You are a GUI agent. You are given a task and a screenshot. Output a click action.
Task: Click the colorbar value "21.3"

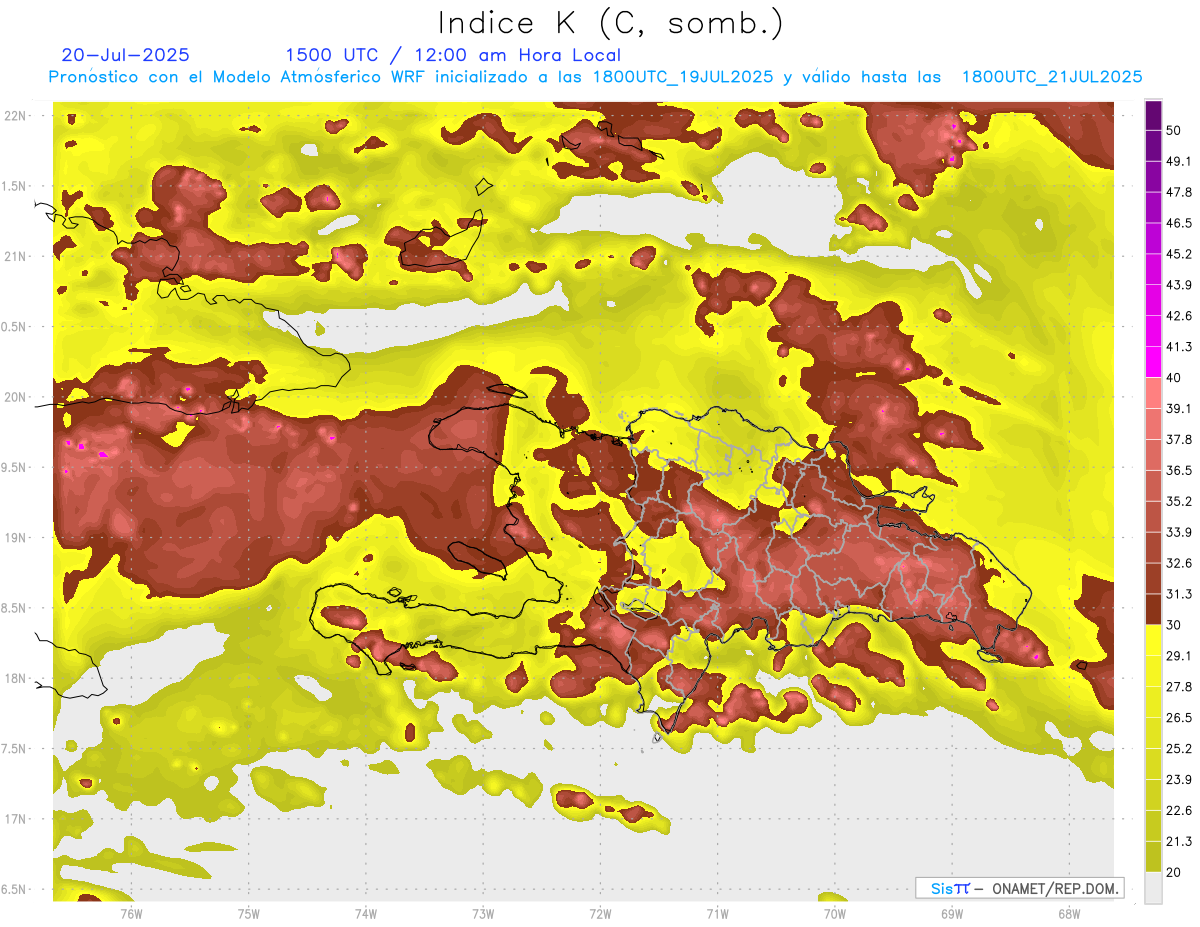(x=1178, y=842)
